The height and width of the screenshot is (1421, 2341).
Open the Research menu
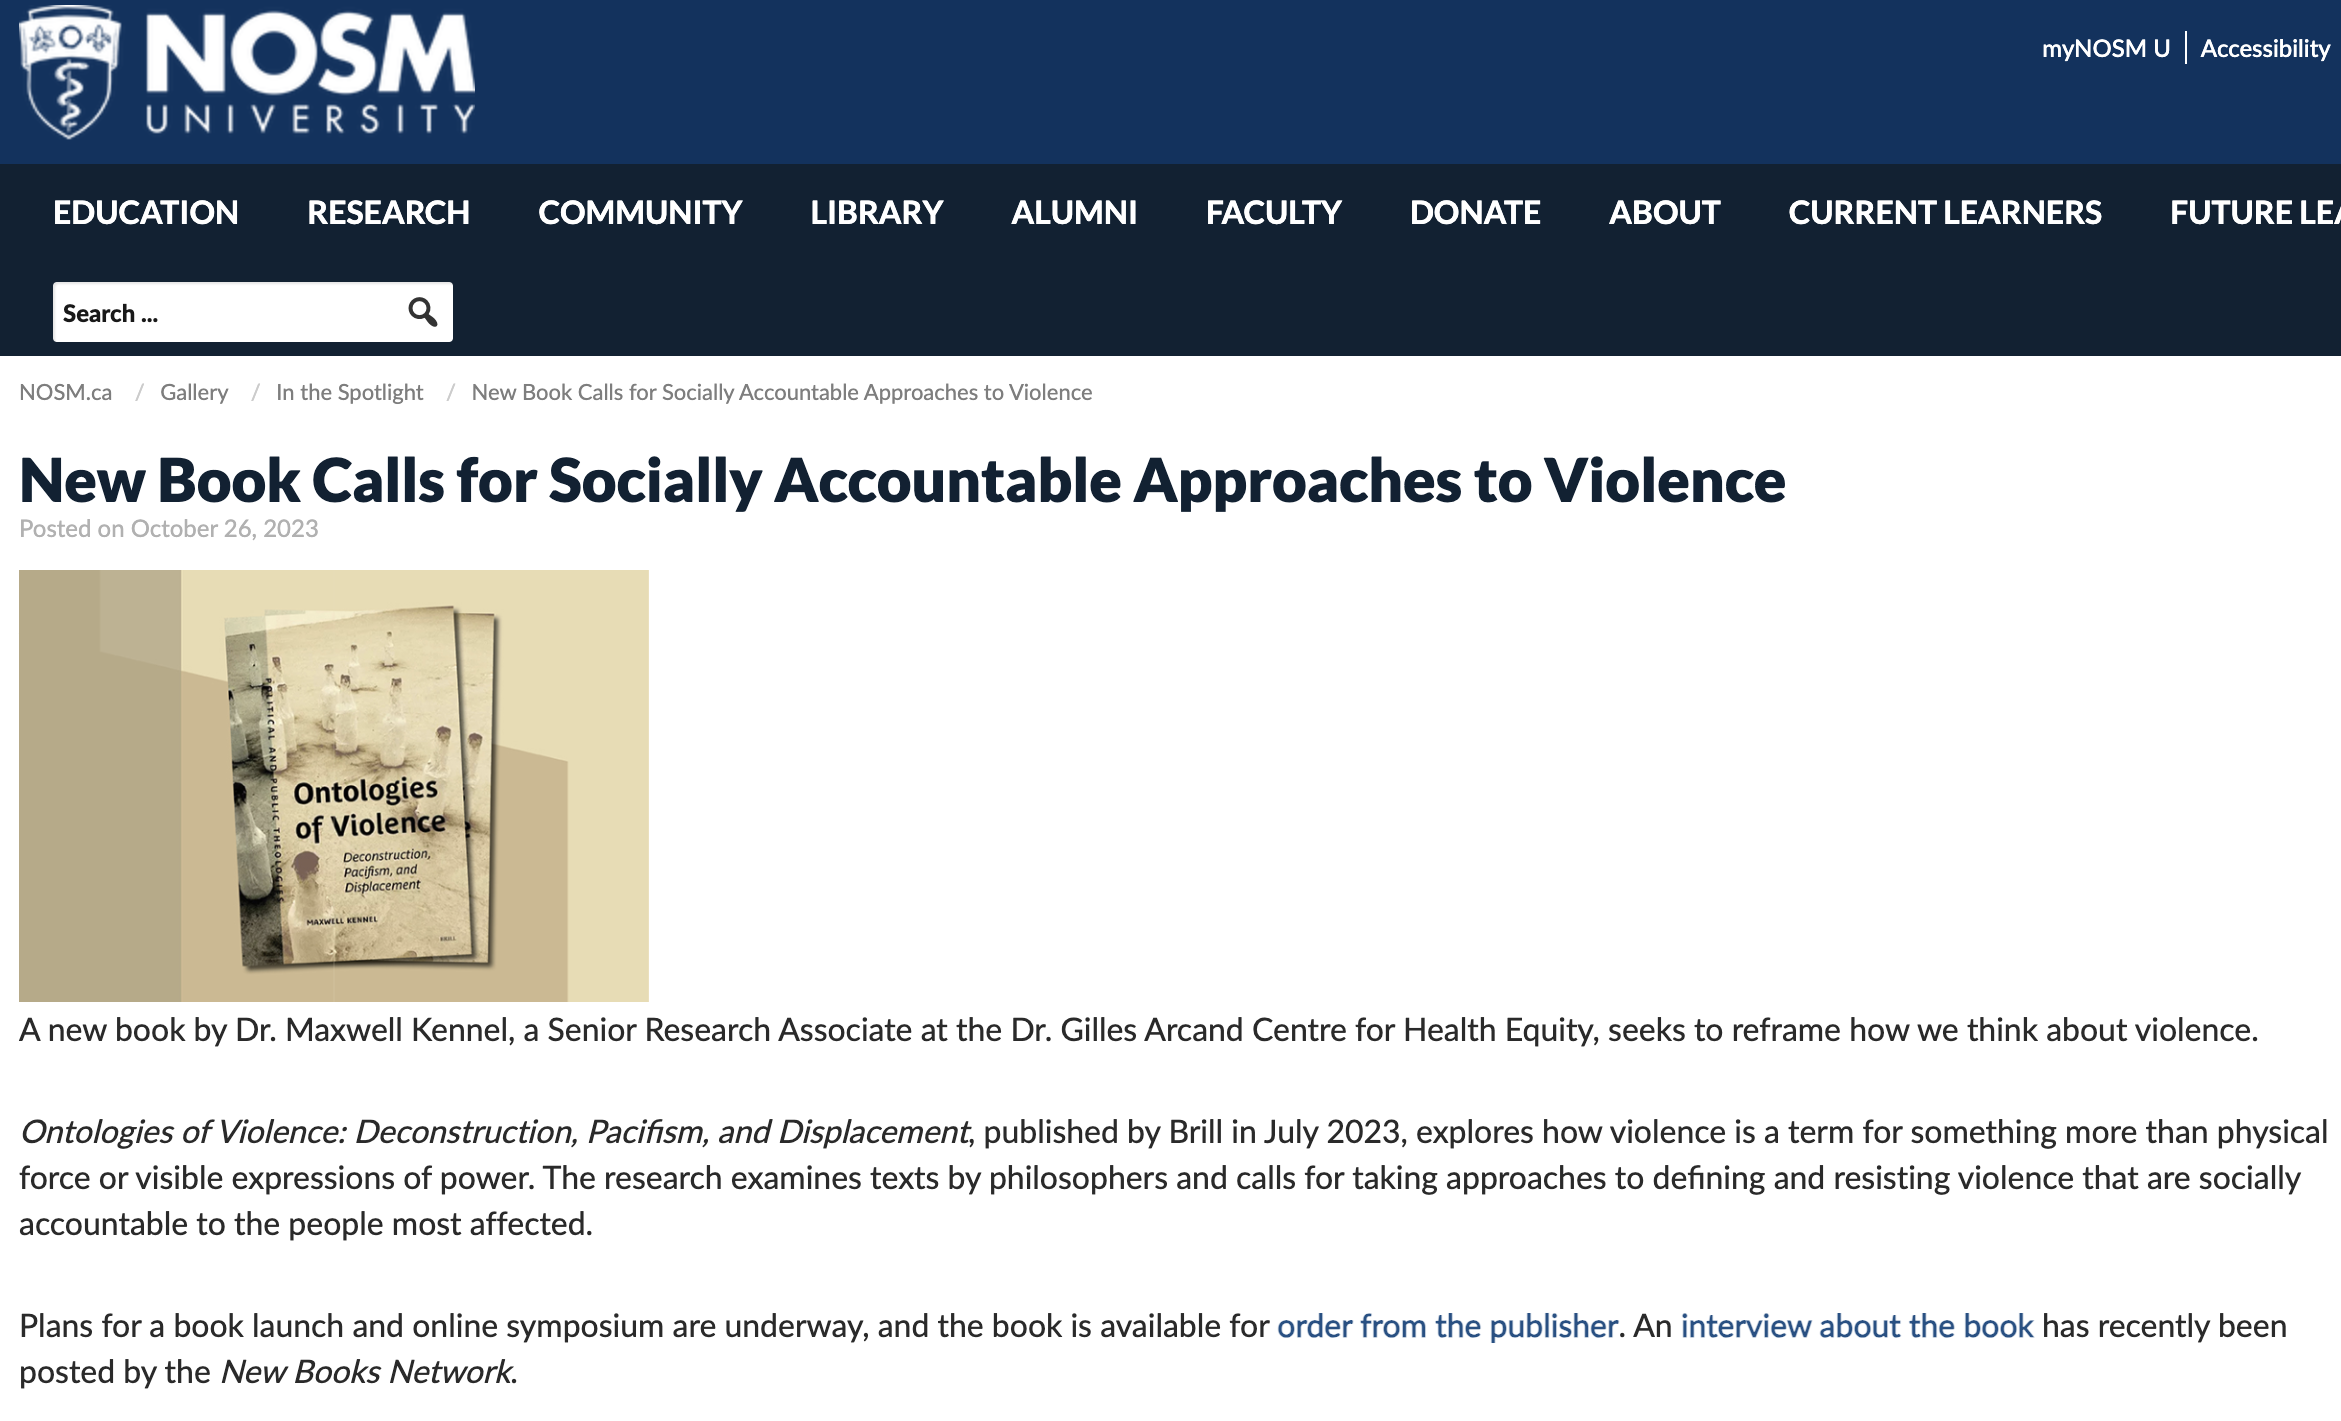[x=388, y=212]
